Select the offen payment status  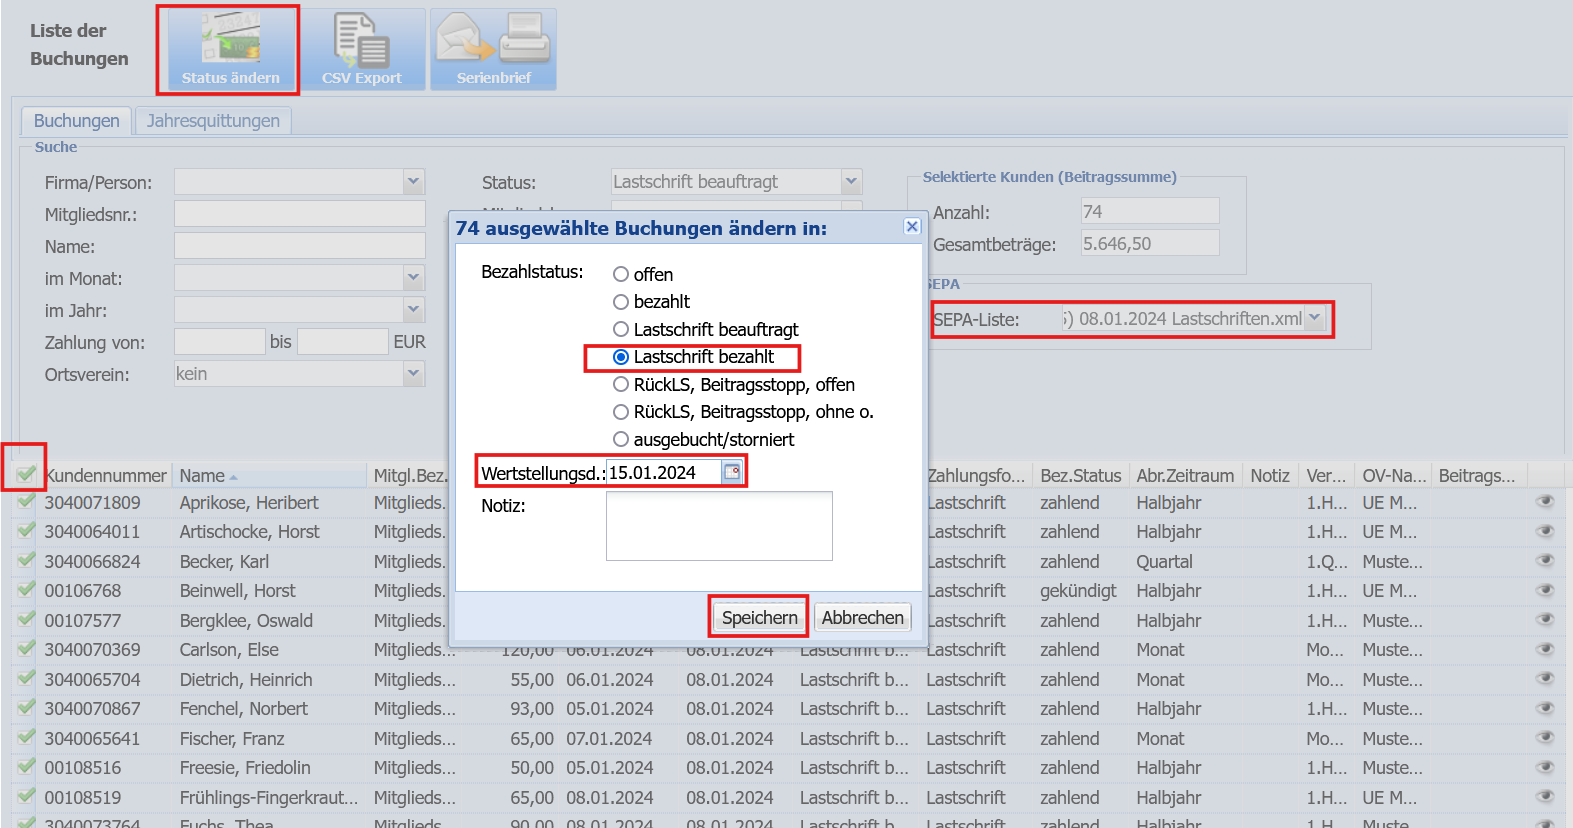click(621, 274)
